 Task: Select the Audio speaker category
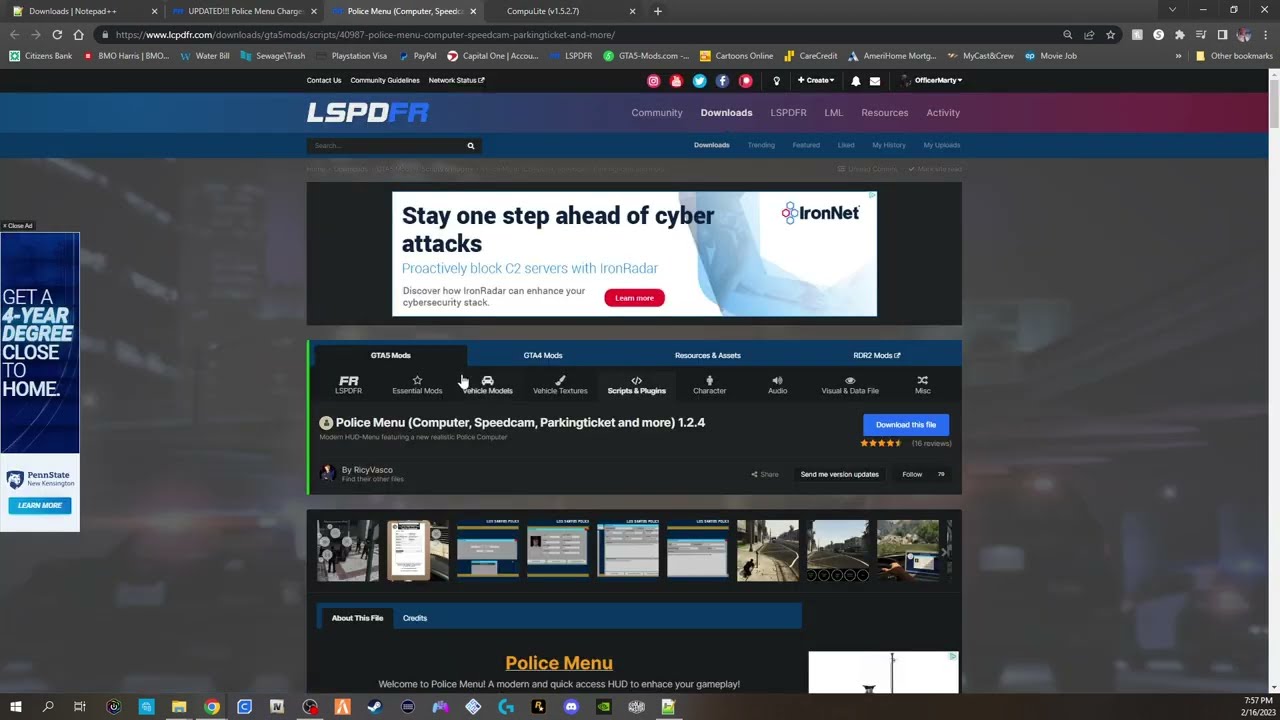click(777, 385)
